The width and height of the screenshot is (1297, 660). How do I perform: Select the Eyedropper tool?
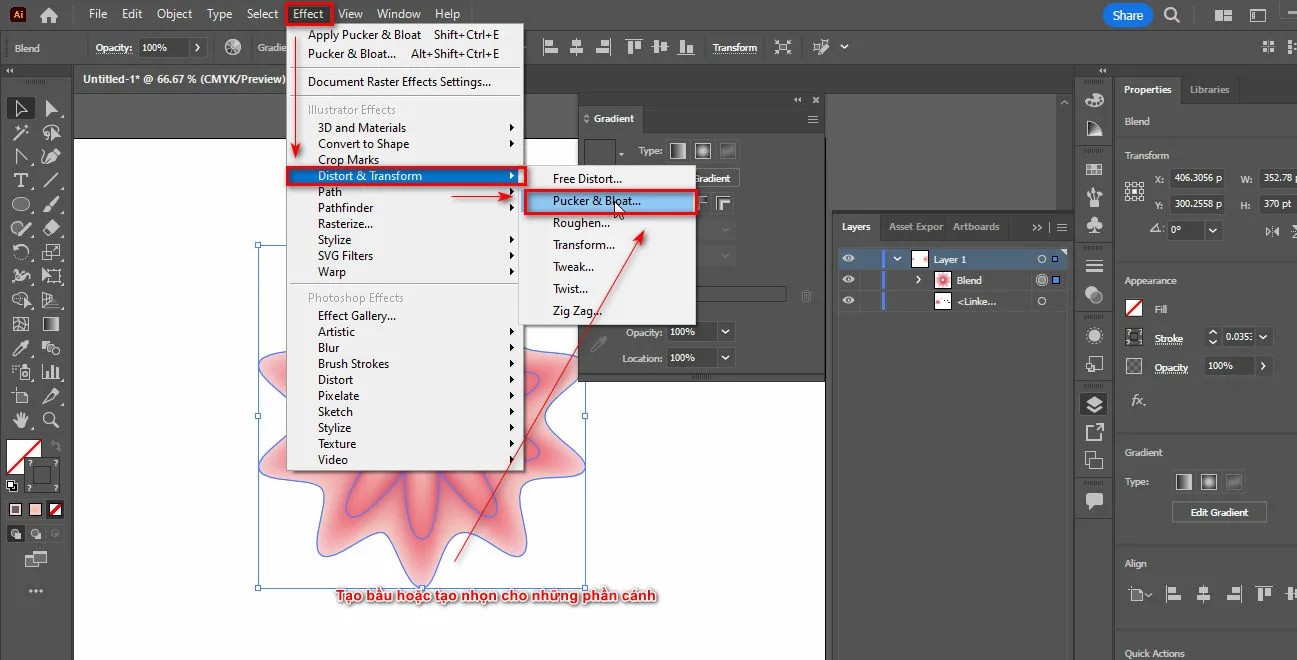coord(20,348)
